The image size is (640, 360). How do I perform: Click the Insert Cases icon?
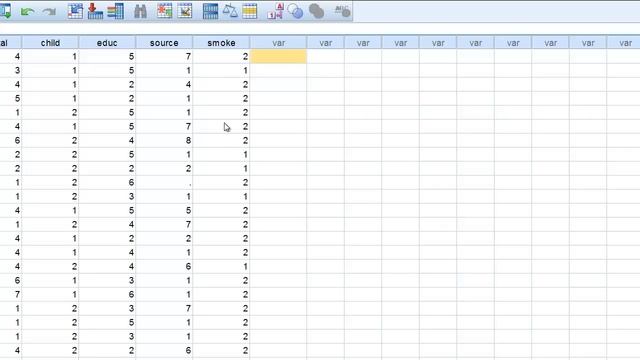tap(164, 11)
